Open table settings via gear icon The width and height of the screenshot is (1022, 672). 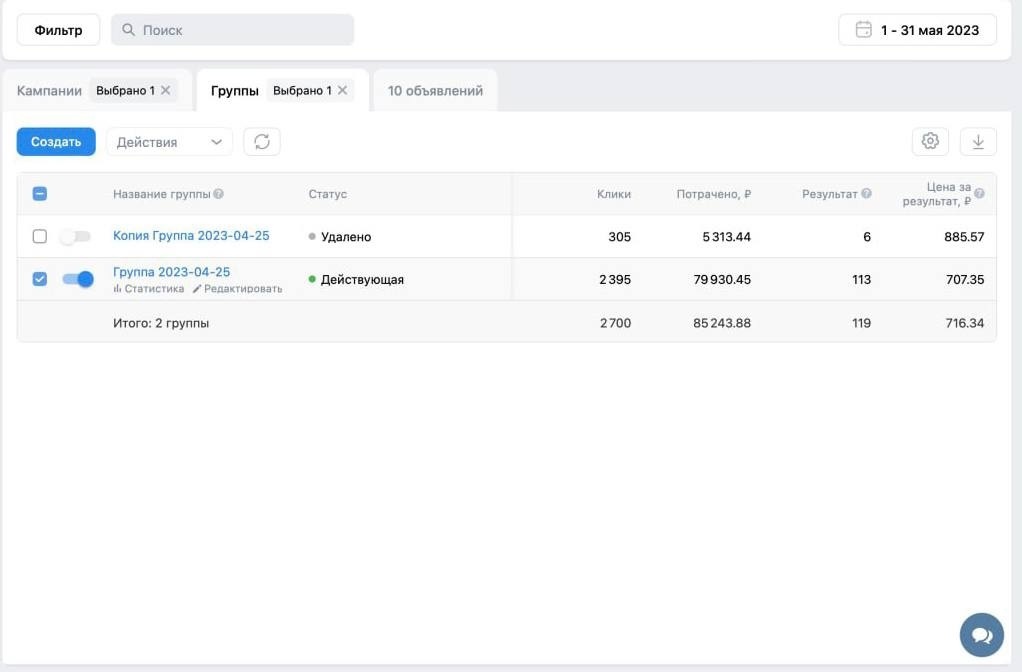click(930, 141)
